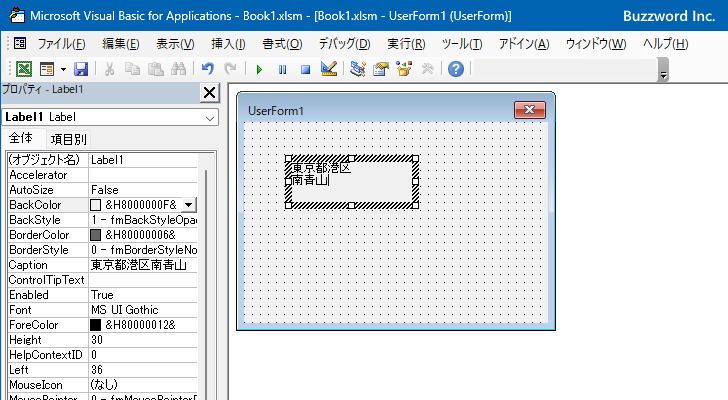Viewport: 728px width, 400px height.
Task: Open the 表示(V) menu
Action: tap(175, 44)
